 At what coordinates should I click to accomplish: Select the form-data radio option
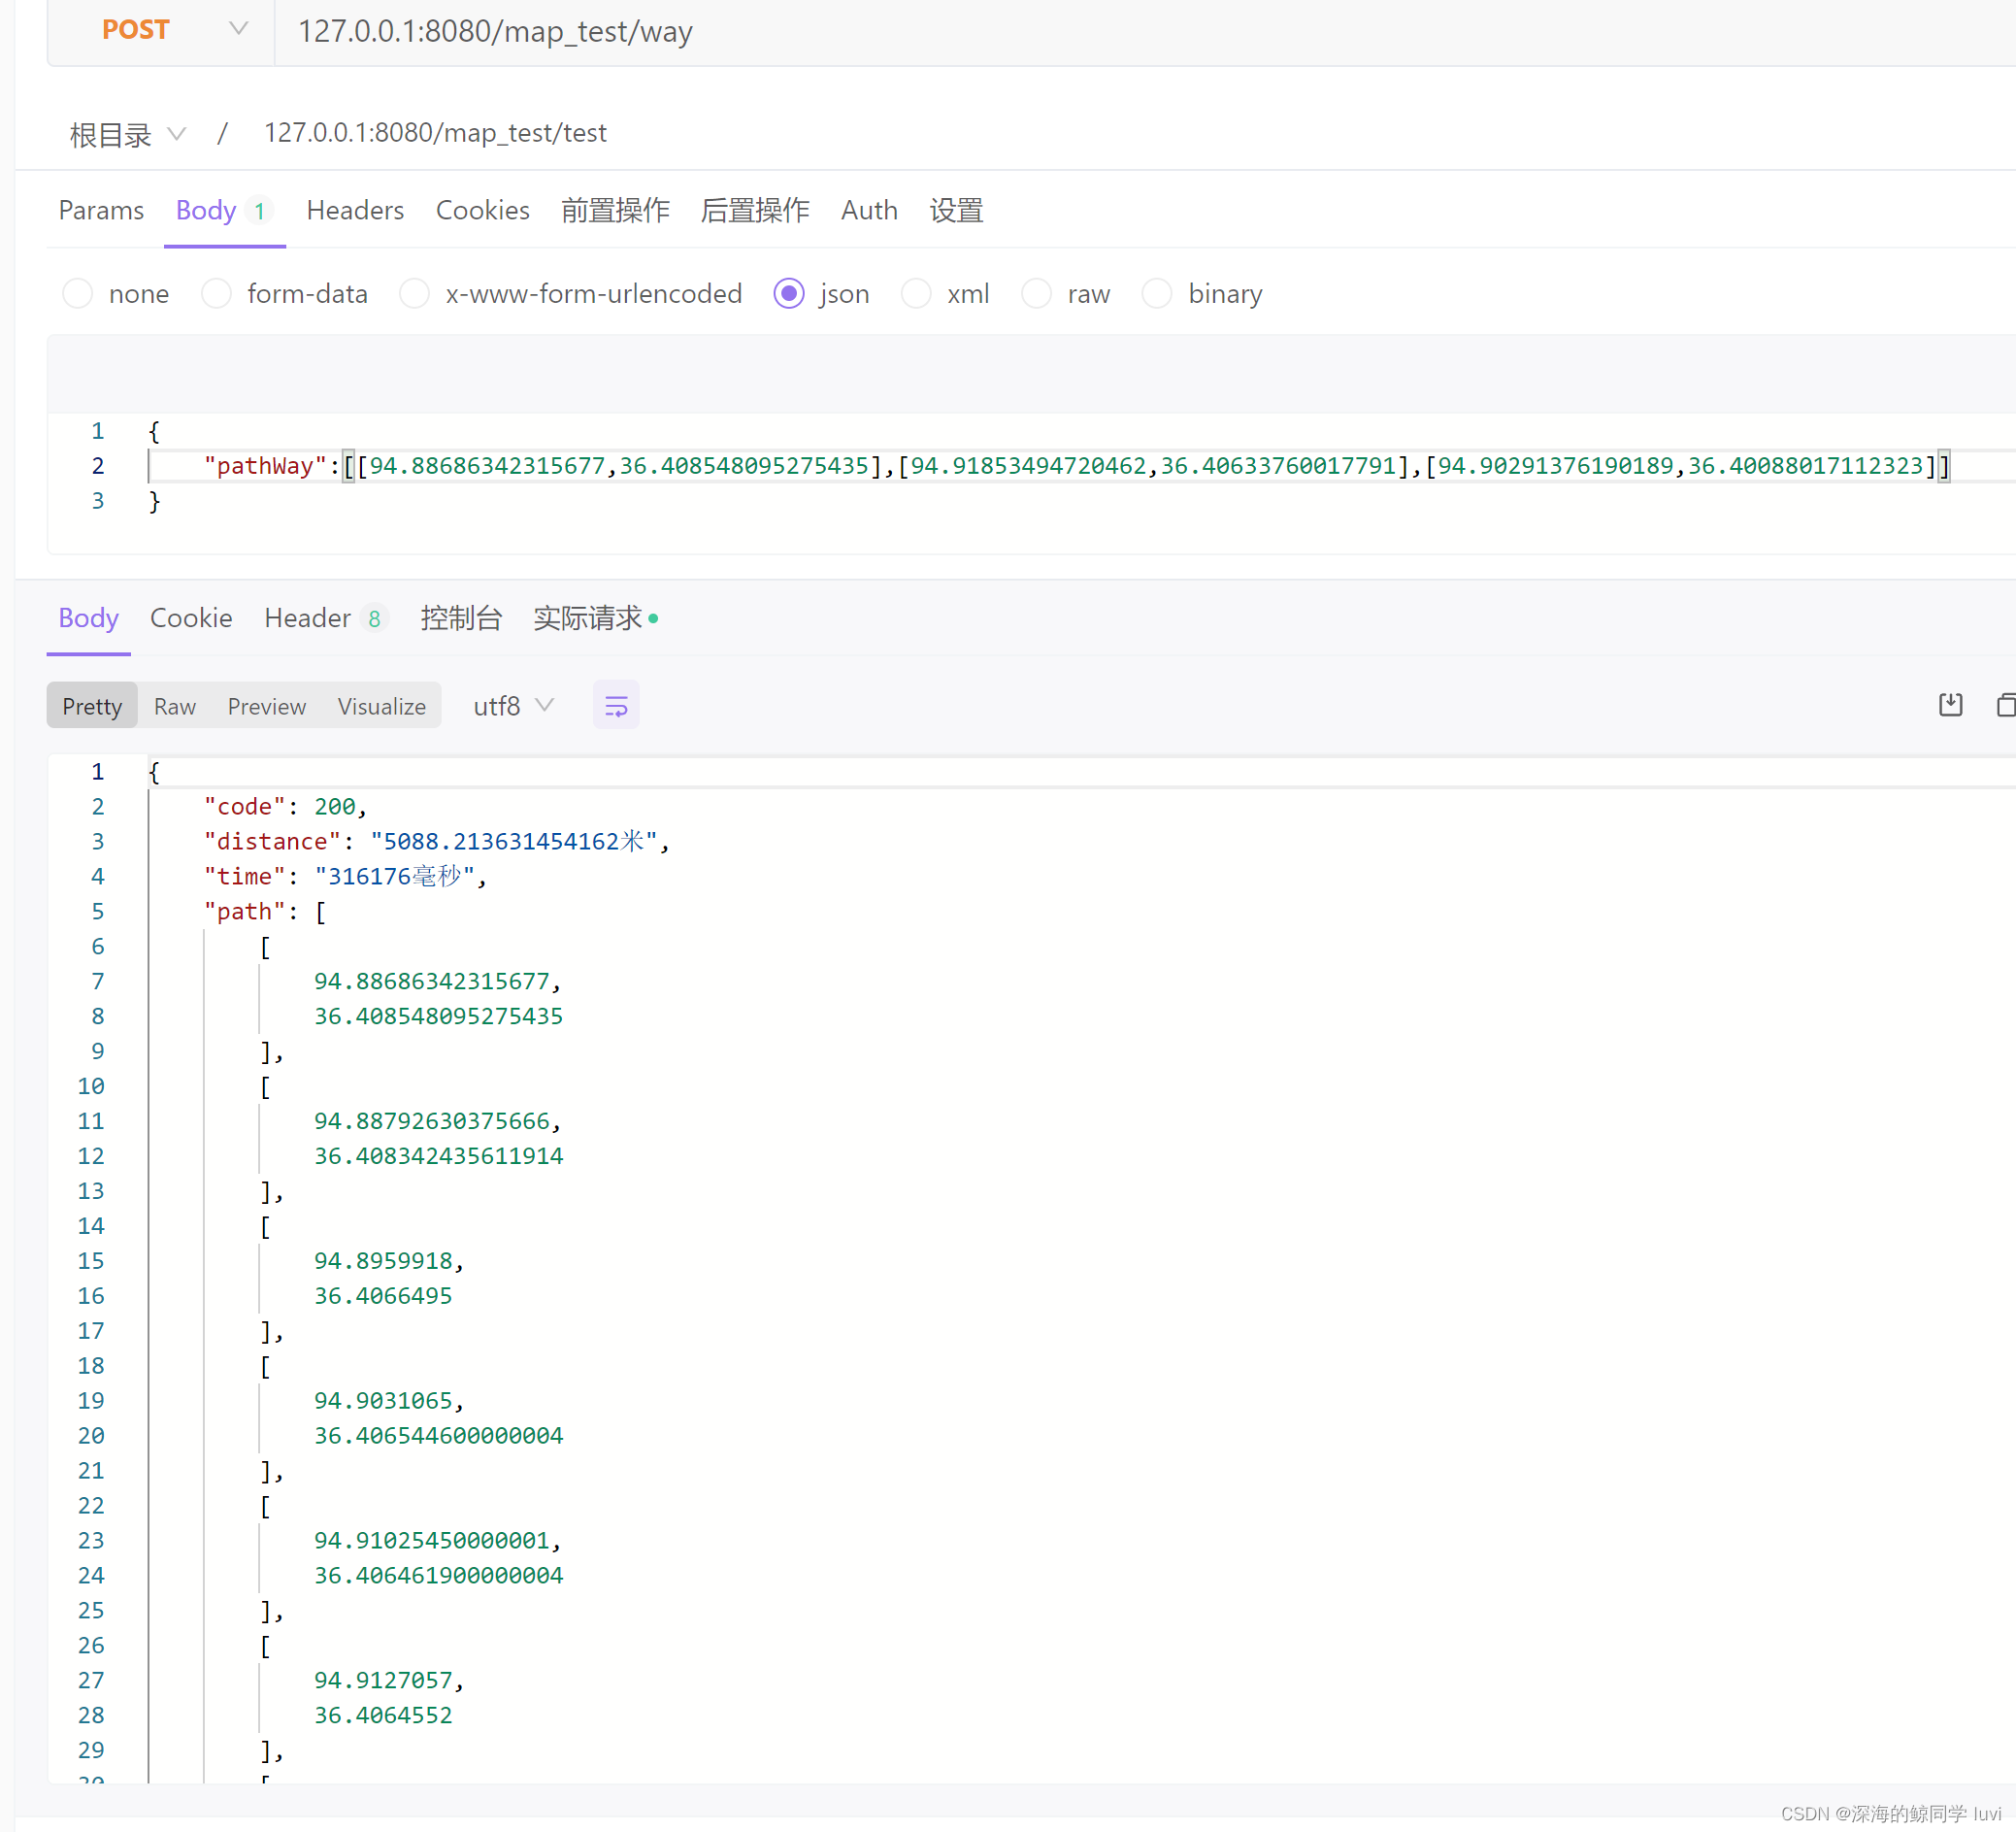tap(217, 294)
